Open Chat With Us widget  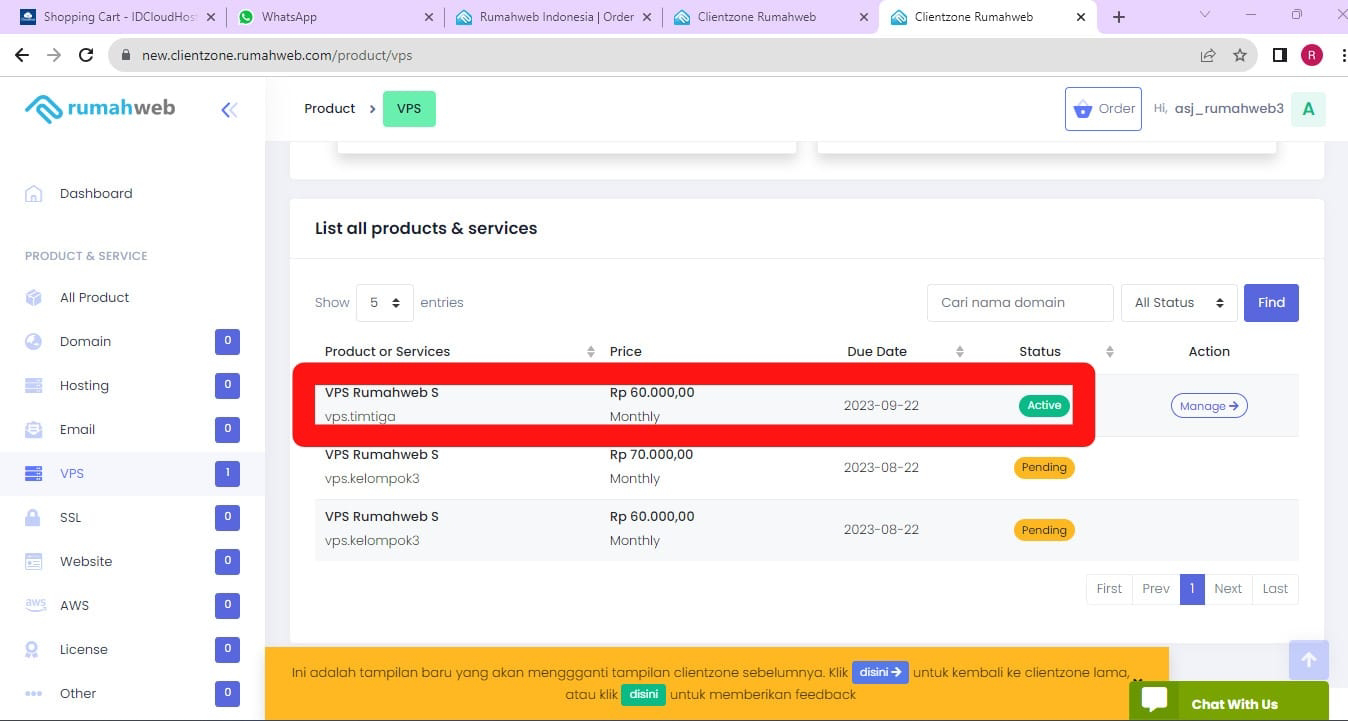(1229, 702)
